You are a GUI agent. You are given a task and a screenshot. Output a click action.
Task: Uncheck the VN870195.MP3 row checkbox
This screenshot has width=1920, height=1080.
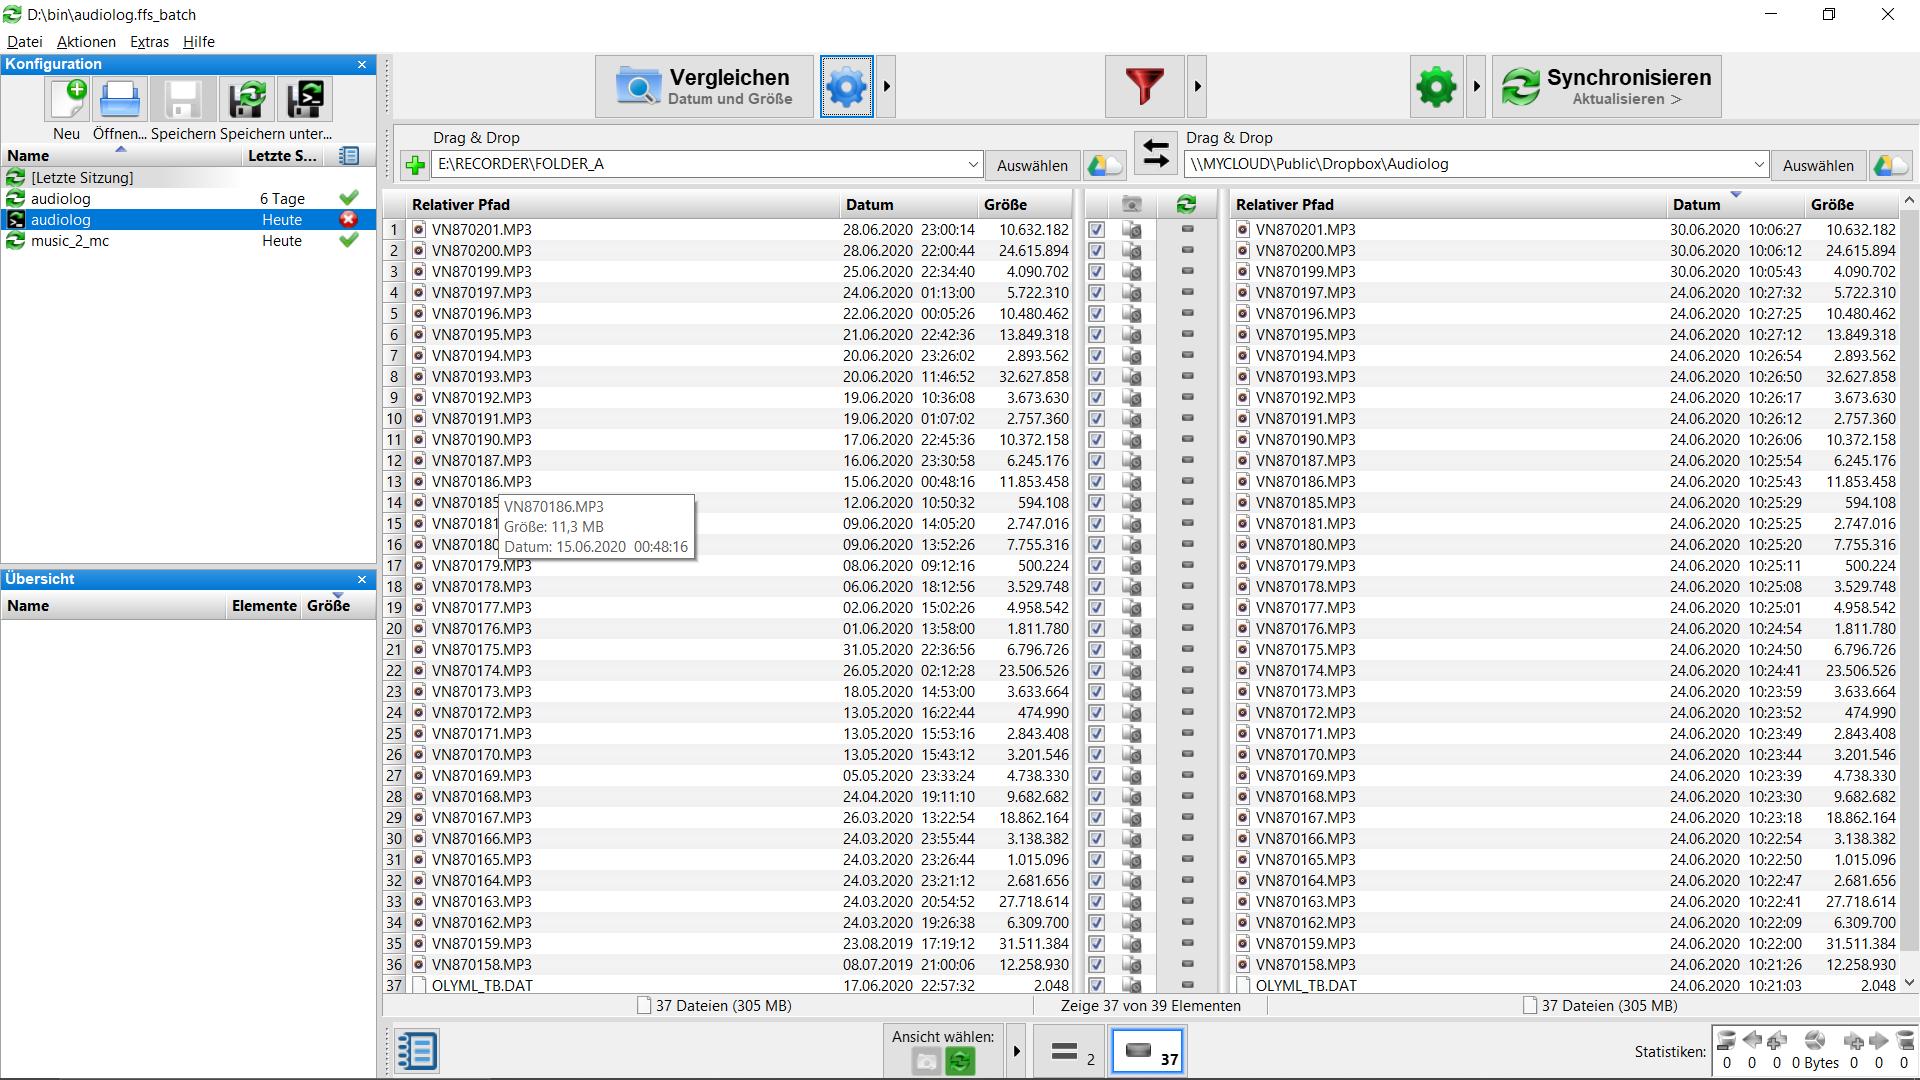click(1097, 335)
